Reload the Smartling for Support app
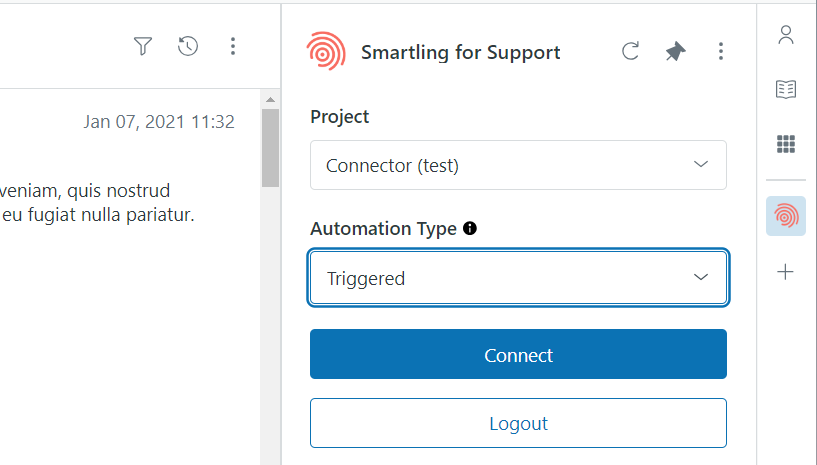The height and width of the screenshot is (465, 817). (630, 52)
